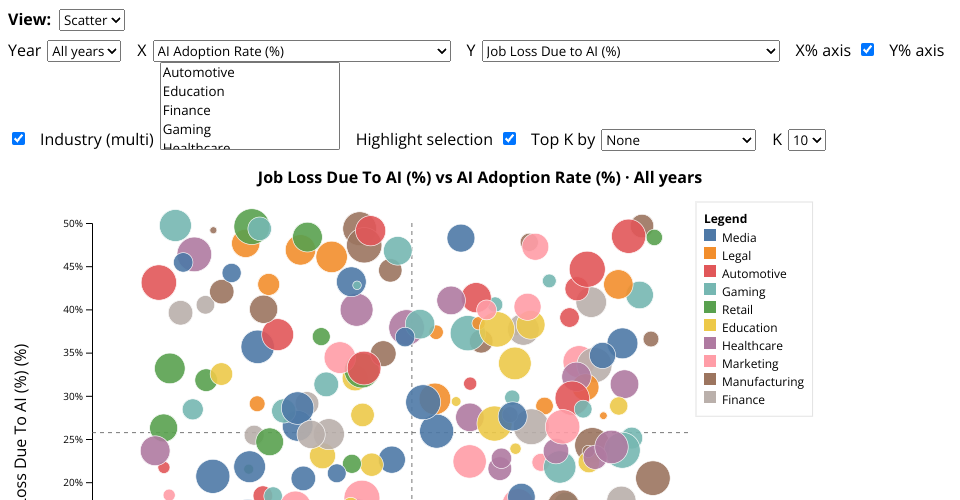Image resolution: width=960 pixels, height=500 pixels.
Task: Open the K value dropdown showing 10
Action: click(806, 140)
